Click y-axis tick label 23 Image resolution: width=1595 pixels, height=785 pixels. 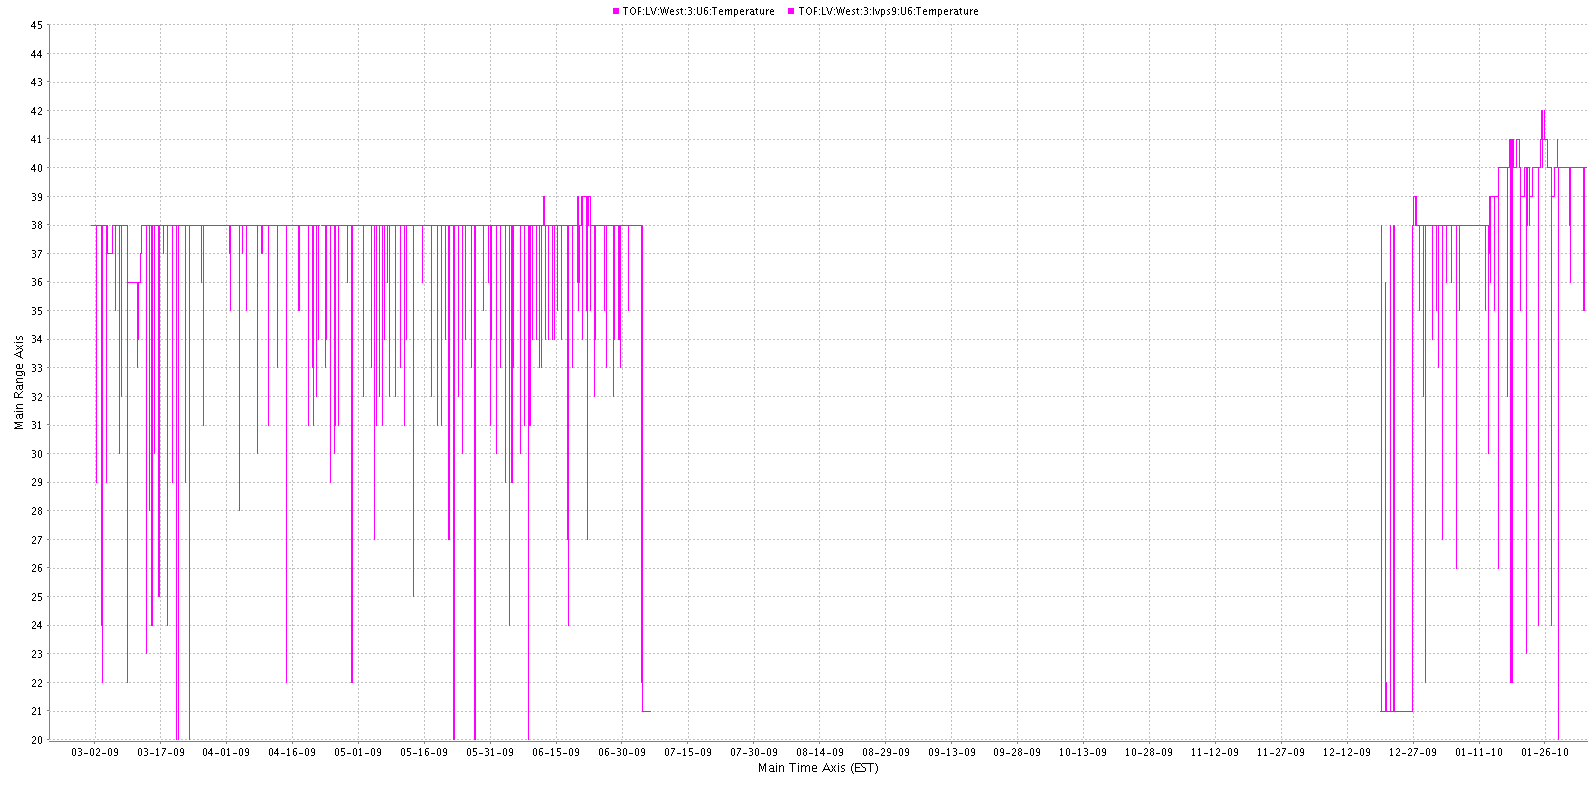(36, 654)
